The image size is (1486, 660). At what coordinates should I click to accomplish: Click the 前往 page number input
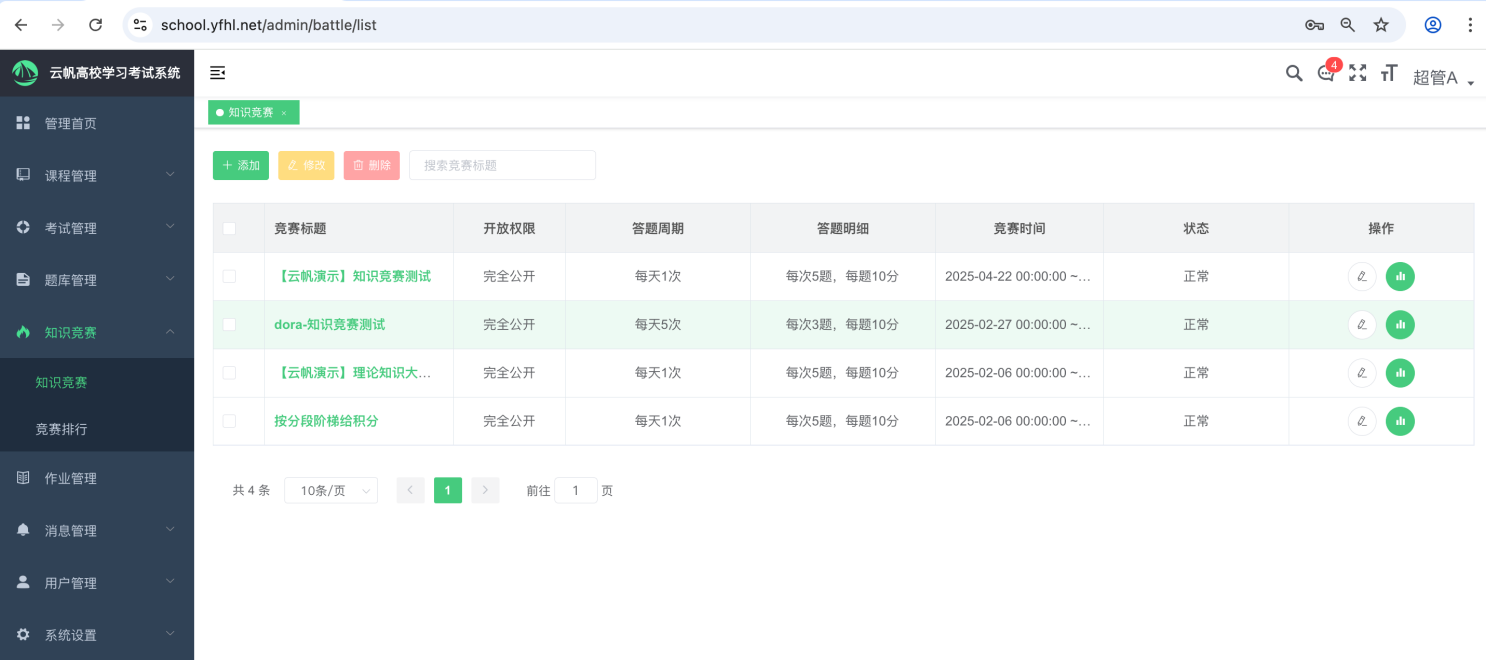(576, 490)
